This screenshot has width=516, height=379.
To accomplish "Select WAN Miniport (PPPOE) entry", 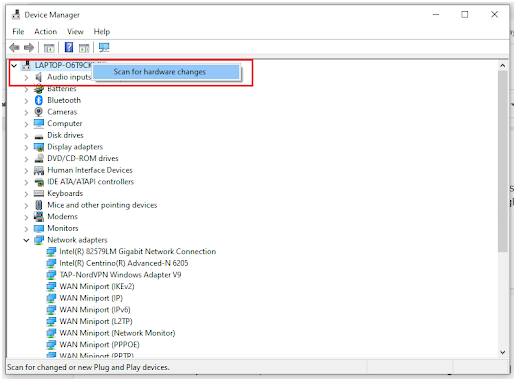I will click(x=99, y=344).
